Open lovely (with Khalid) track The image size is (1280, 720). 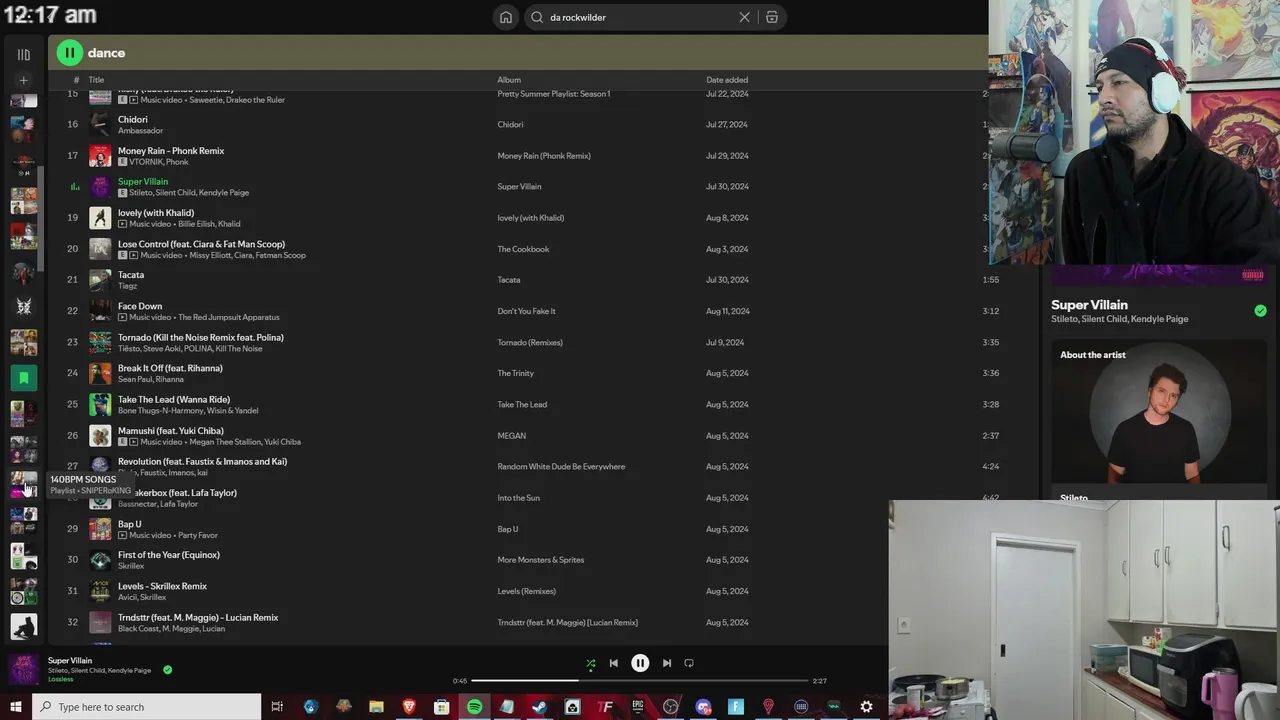pyautogui.click(x=156, y=213)
